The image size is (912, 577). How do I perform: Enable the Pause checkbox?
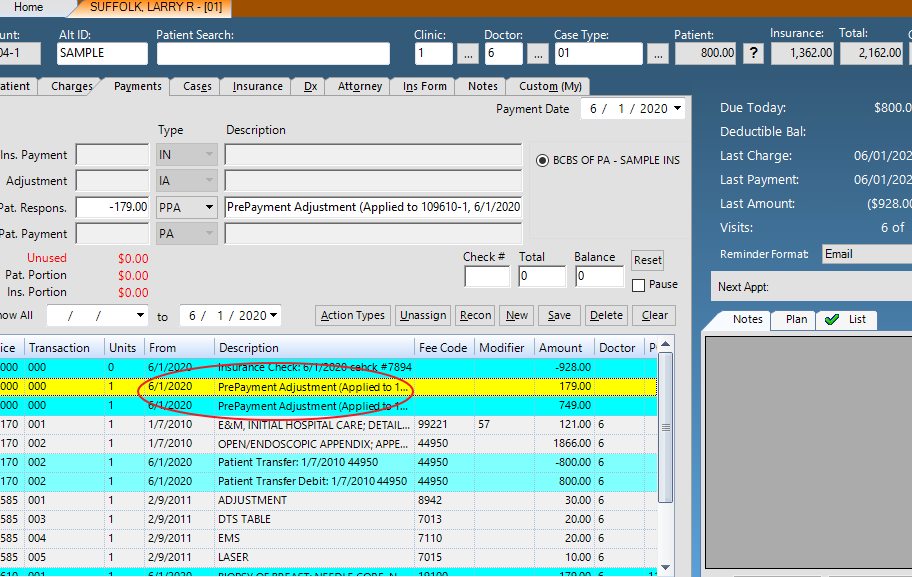click(x=638, y=284)
